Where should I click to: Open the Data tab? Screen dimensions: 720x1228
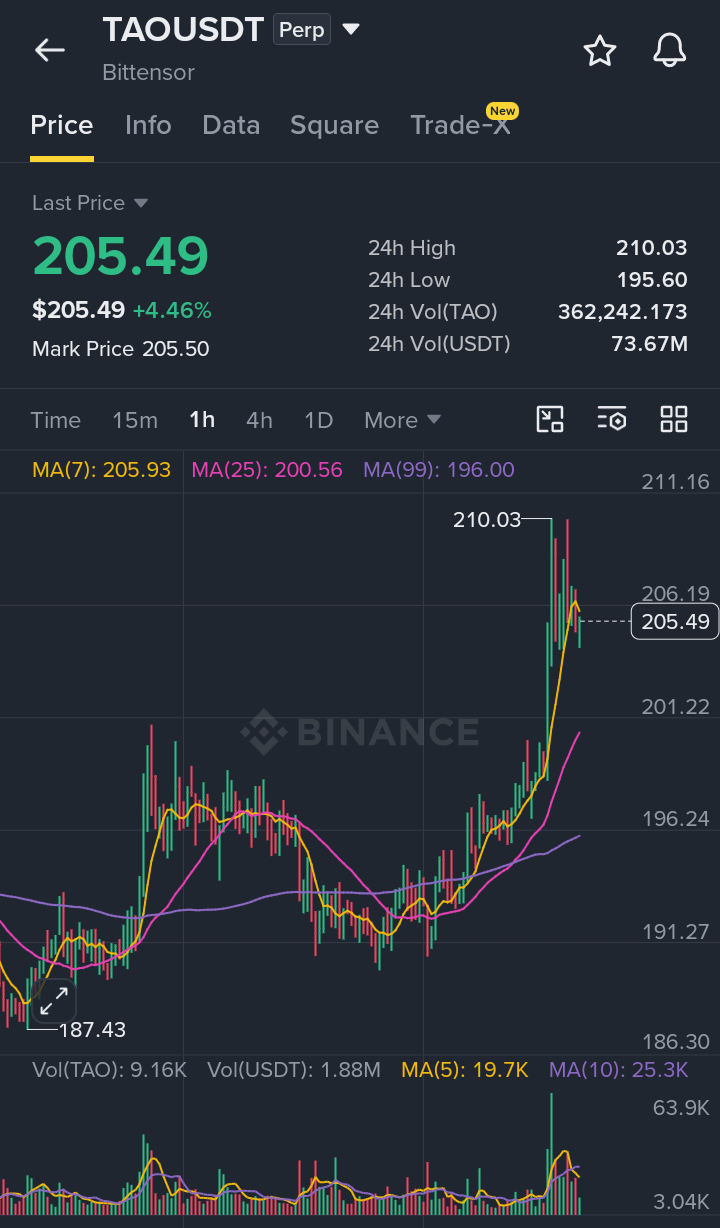point(231,125)
